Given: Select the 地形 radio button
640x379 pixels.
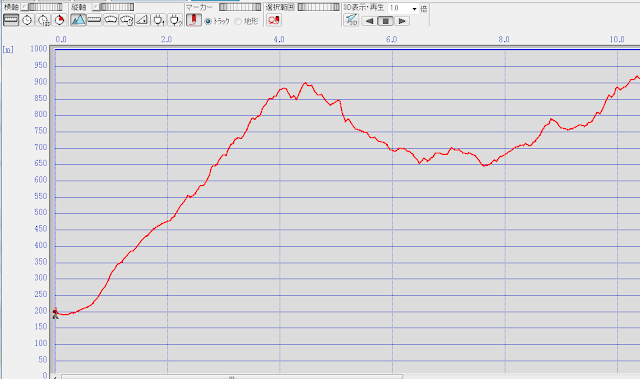Looking at the screenshot, I should (238, 21).
